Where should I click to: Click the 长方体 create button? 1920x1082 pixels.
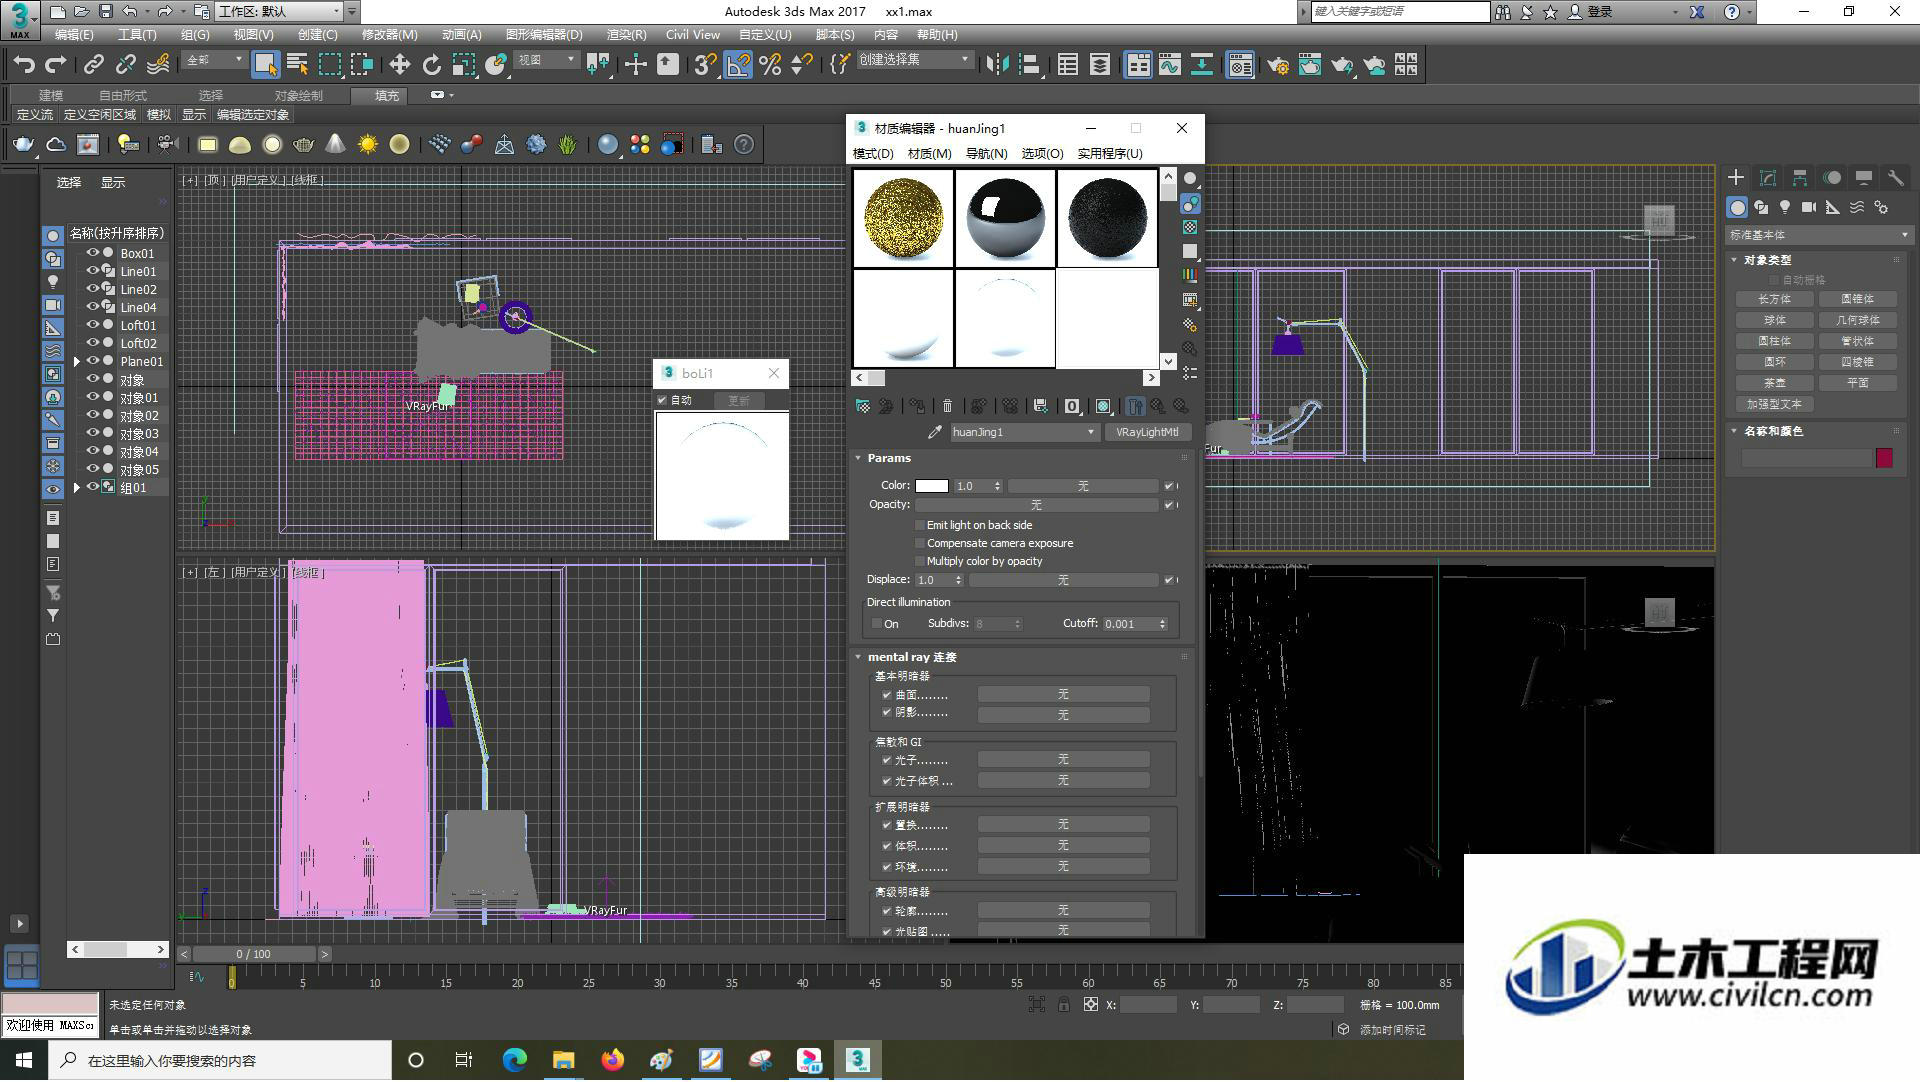1774,299
